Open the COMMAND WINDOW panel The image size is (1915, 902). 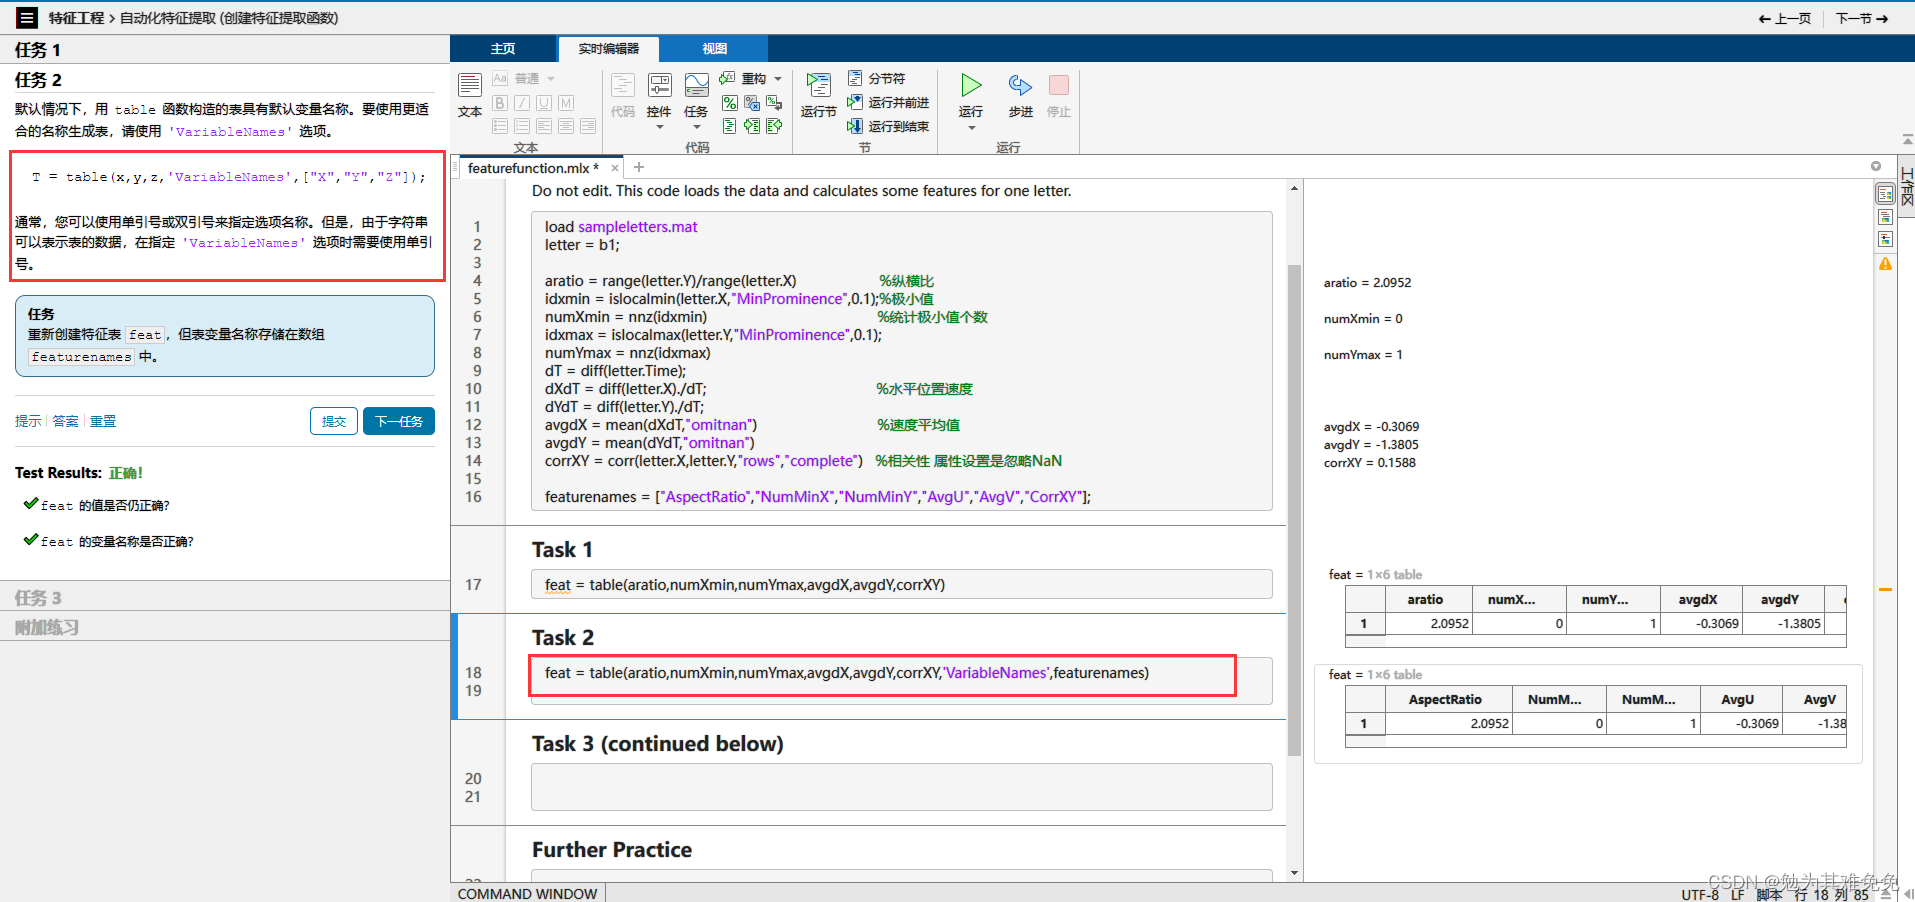click(527, 893)
